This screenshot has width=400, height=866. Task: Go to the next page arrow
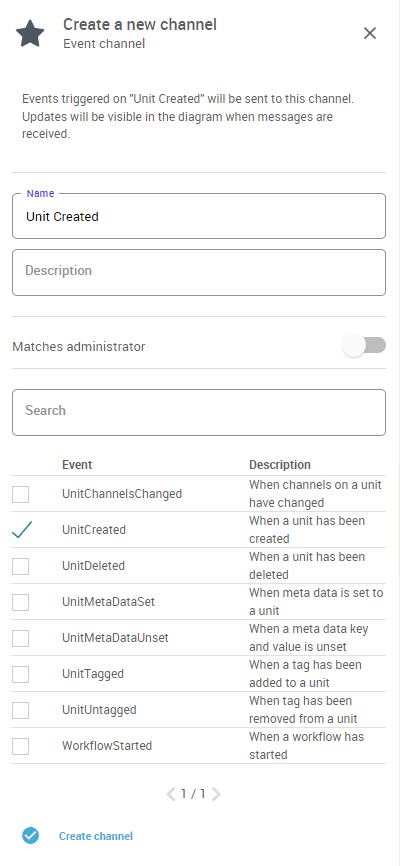[216, 794]
